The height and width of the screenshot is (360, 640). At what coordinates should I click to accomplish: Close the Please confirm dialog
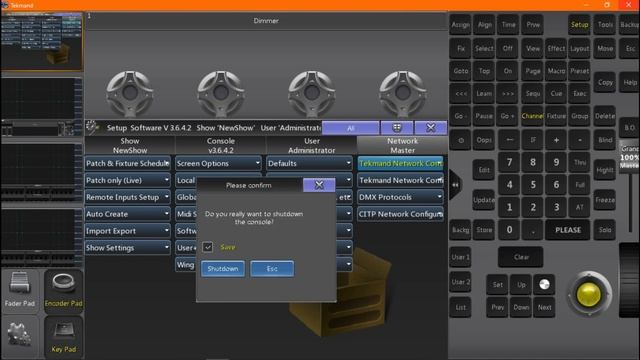pyautogui.click(x=319, y=185)
